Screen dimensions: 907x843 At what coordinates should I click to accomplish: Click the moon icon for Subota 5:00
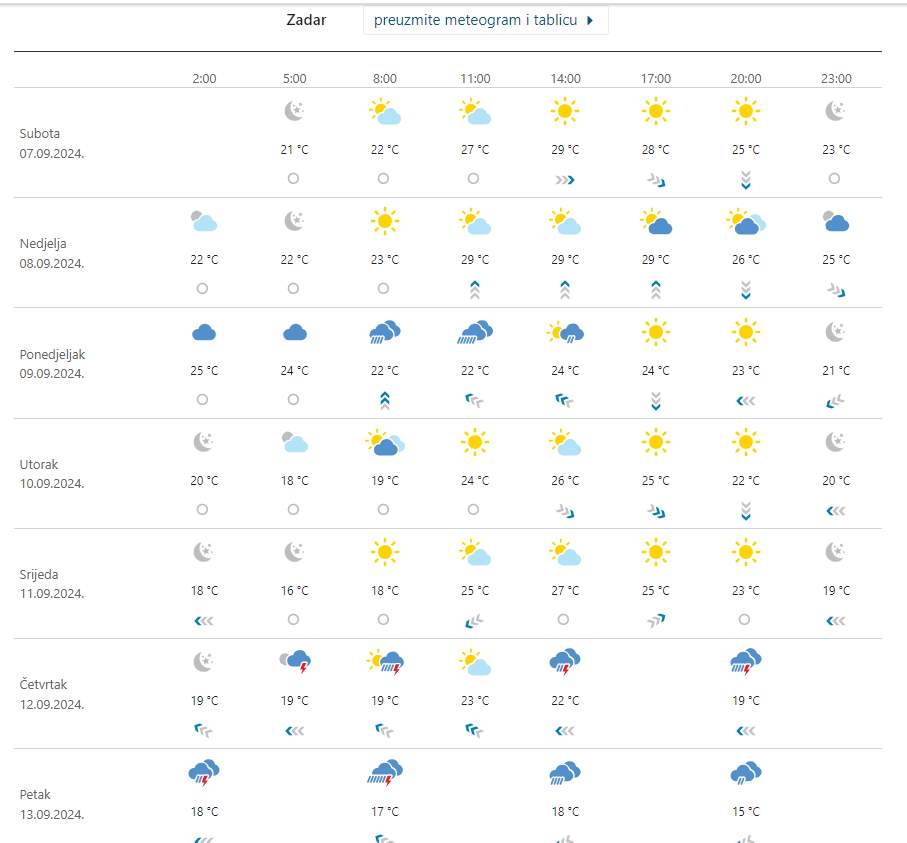click(x=294, y=111)
